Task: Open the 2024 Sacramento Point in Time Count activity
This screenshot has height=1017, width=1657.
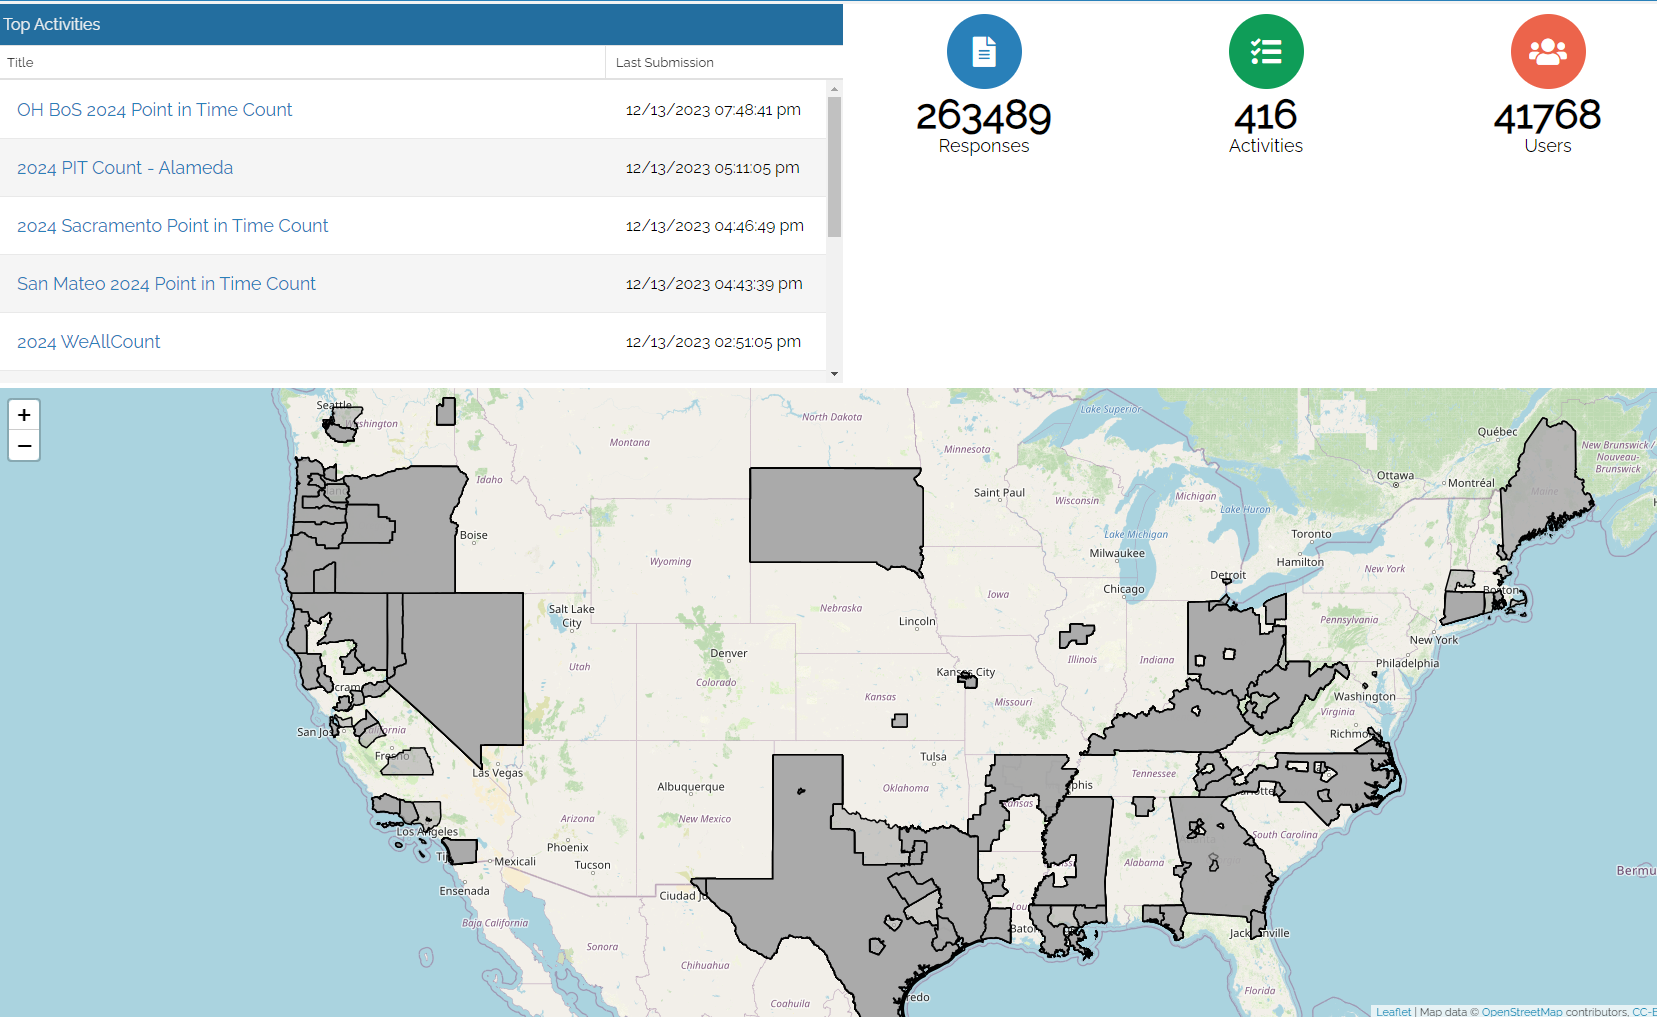Action: pos(172,225)
